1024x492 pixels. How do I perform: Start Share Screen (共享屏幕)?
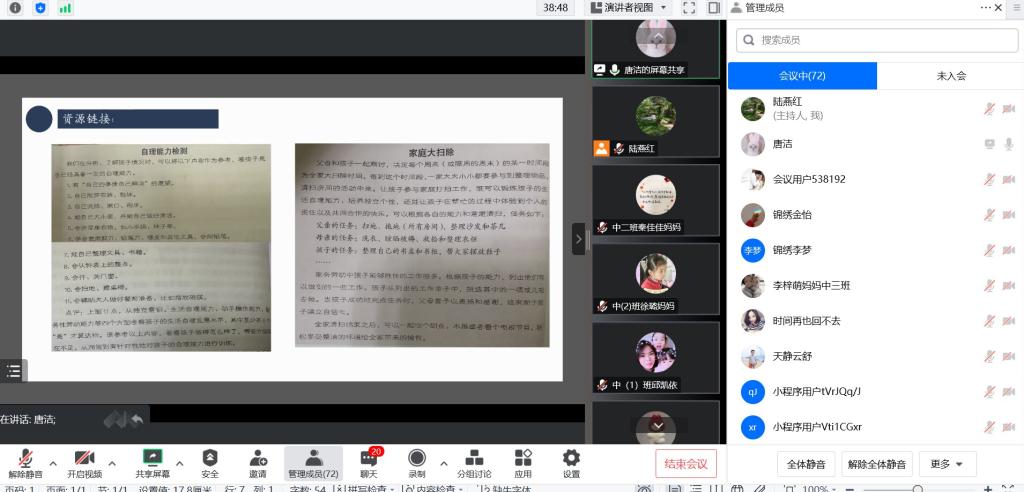(153, 463)
